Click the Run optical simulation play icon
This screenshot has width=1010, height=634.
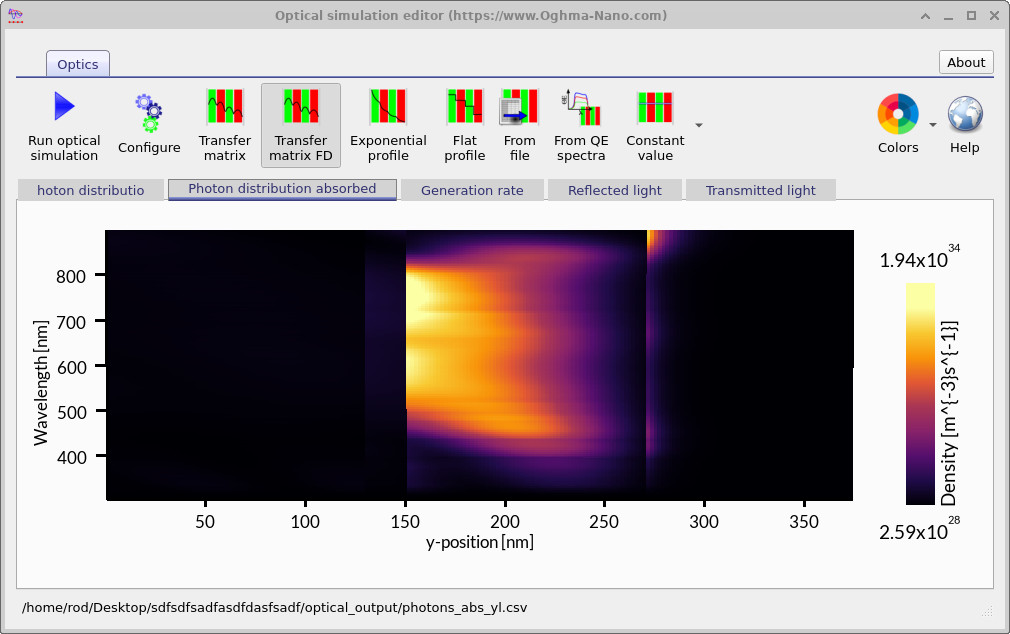pyautogui.click(x=64, y=107)
